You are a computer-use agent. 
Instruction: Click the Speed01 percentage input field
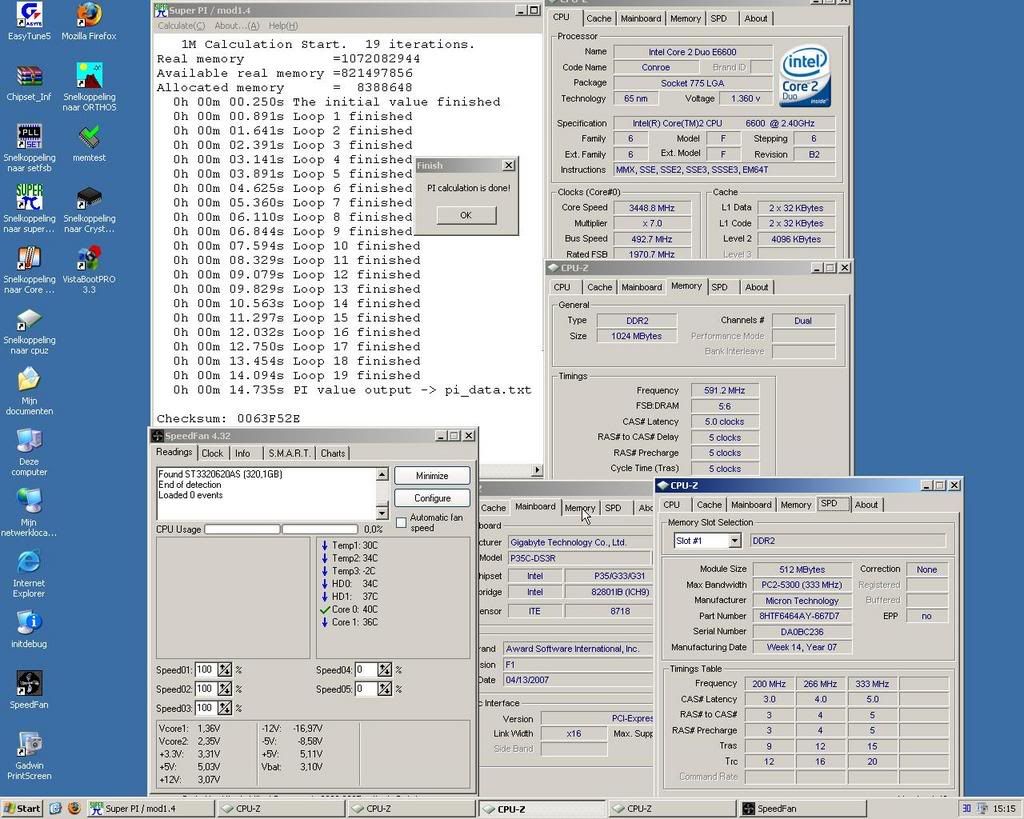[206, 669]
